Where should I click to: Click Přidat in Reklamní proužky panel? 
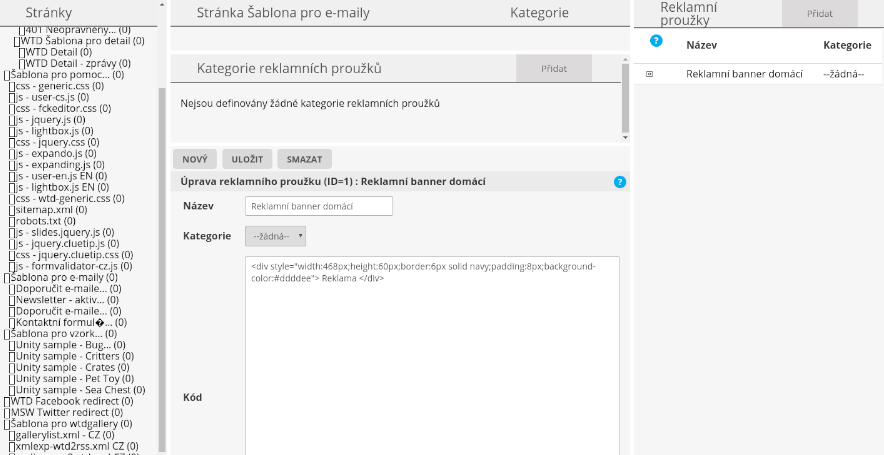tap(819, 13)
